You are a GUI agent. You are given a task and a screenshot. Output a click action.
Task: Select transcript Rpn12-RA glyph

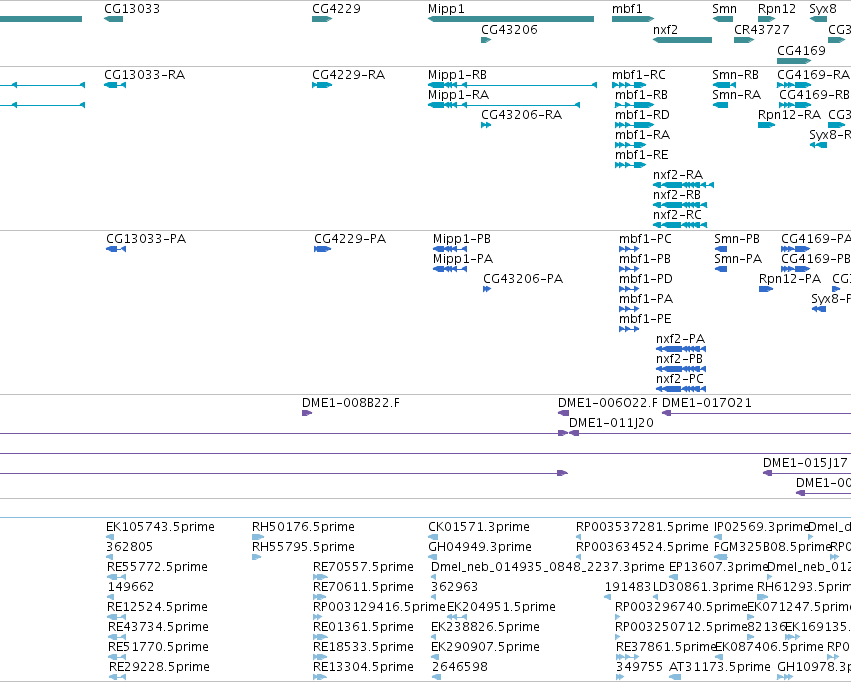(x=767, y=125)
